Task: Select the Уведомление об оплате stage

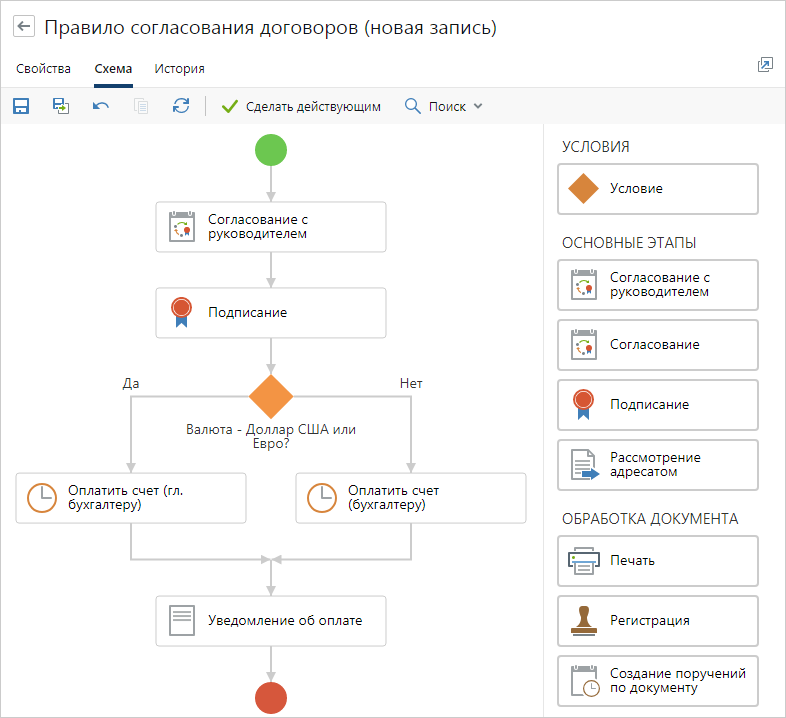Action: pyautogui.click(x=270, y=620)
